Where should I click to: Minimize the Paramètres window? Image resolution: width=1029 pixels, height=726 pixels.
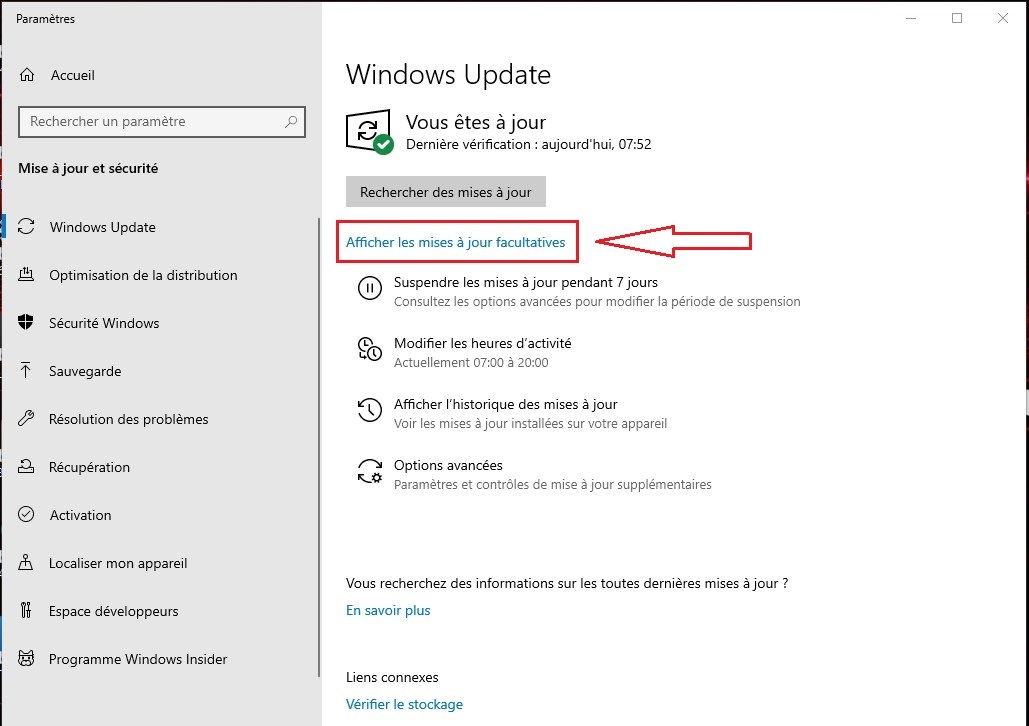point(911,18)
